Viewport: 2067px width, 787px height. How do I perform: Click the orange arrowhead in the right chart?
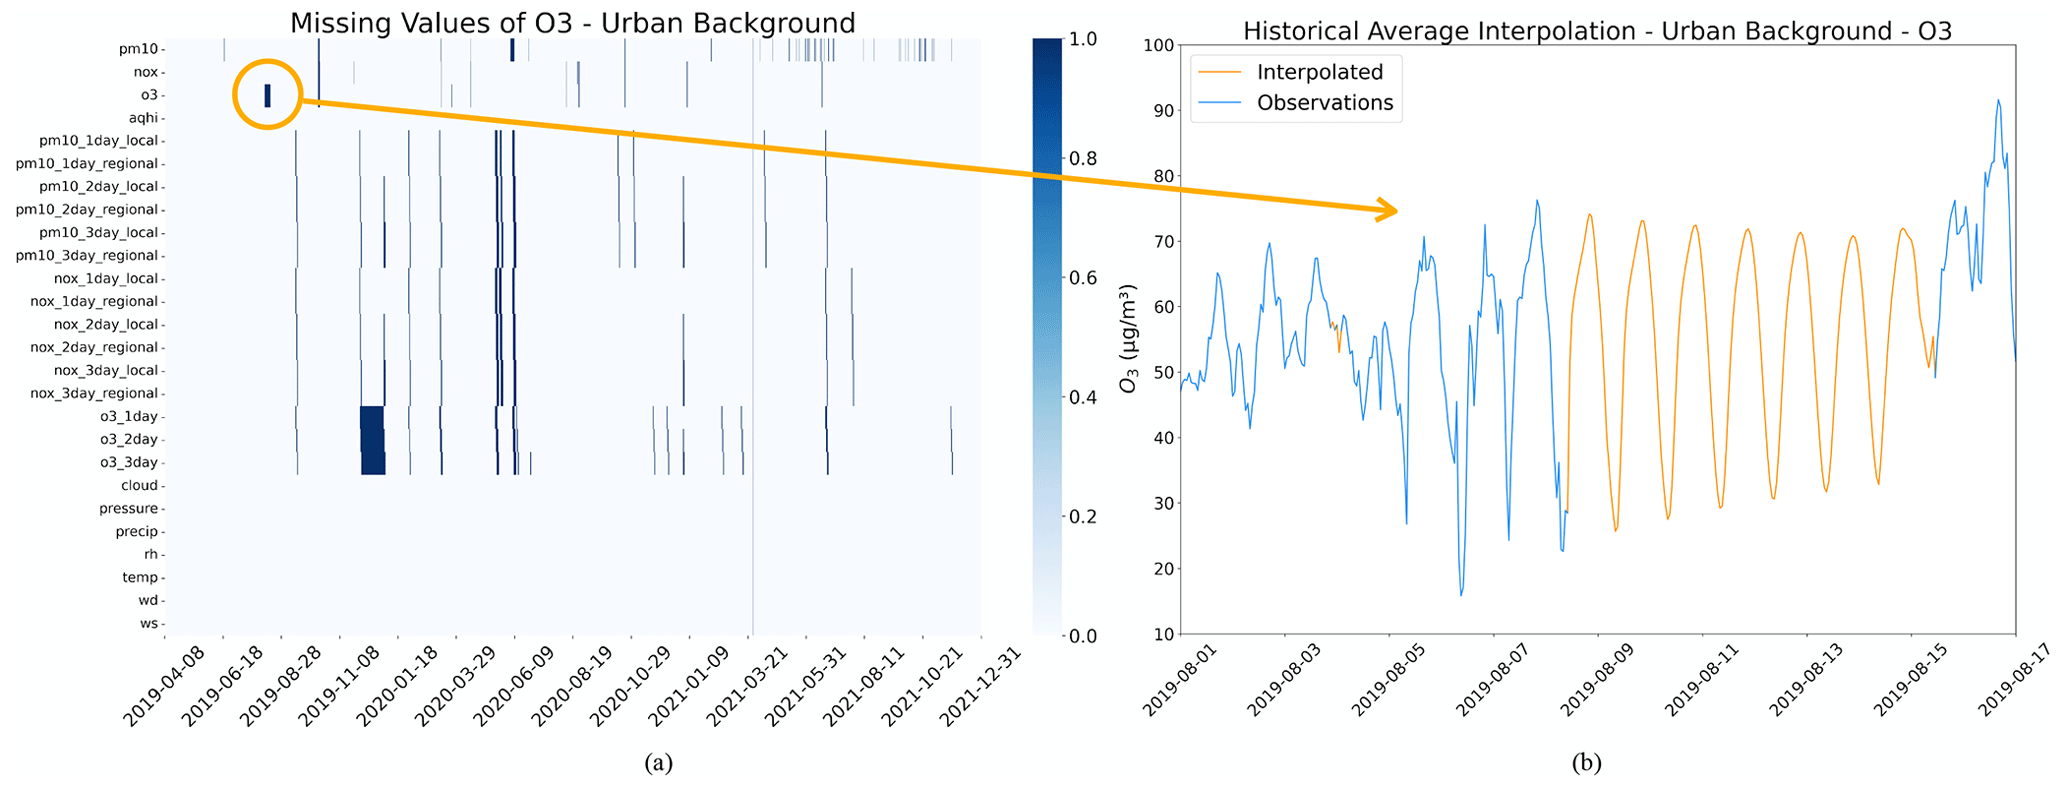pyautogui.click(x=1387, y=210)
